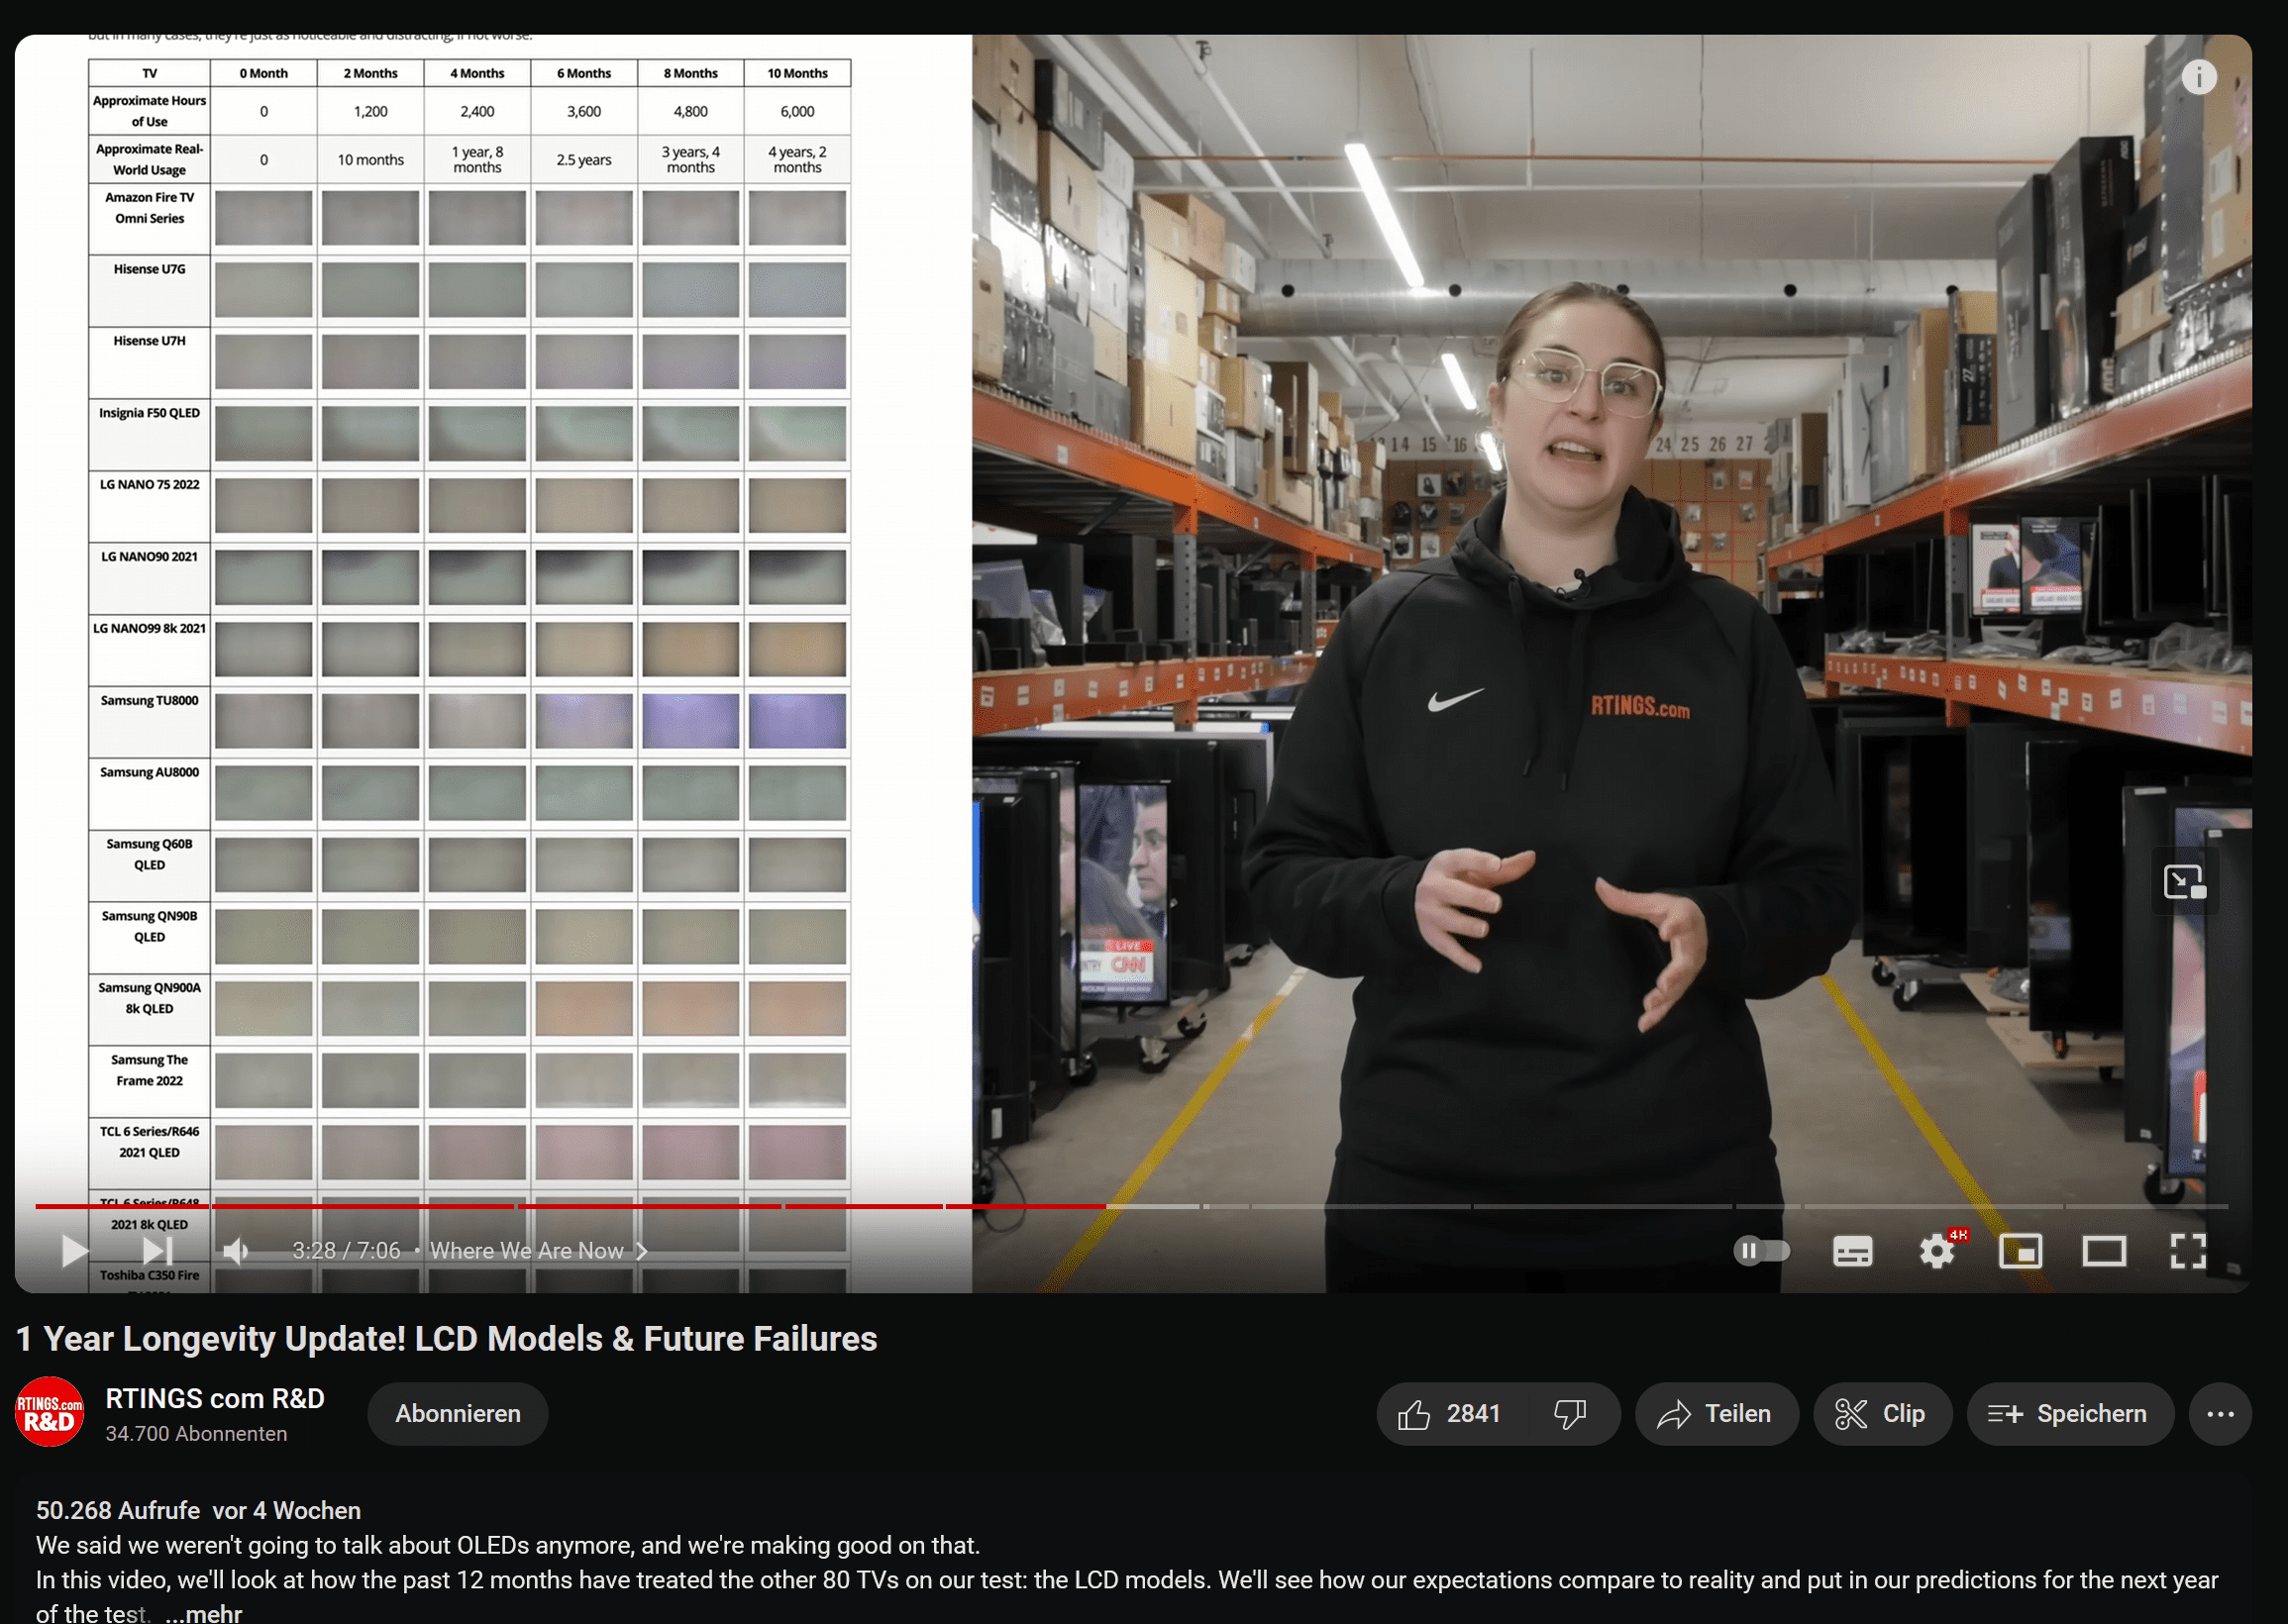The width and height of the screenshot is (2288, 1624).
Task: Save the video with Speichern
Action: 2070,1413
